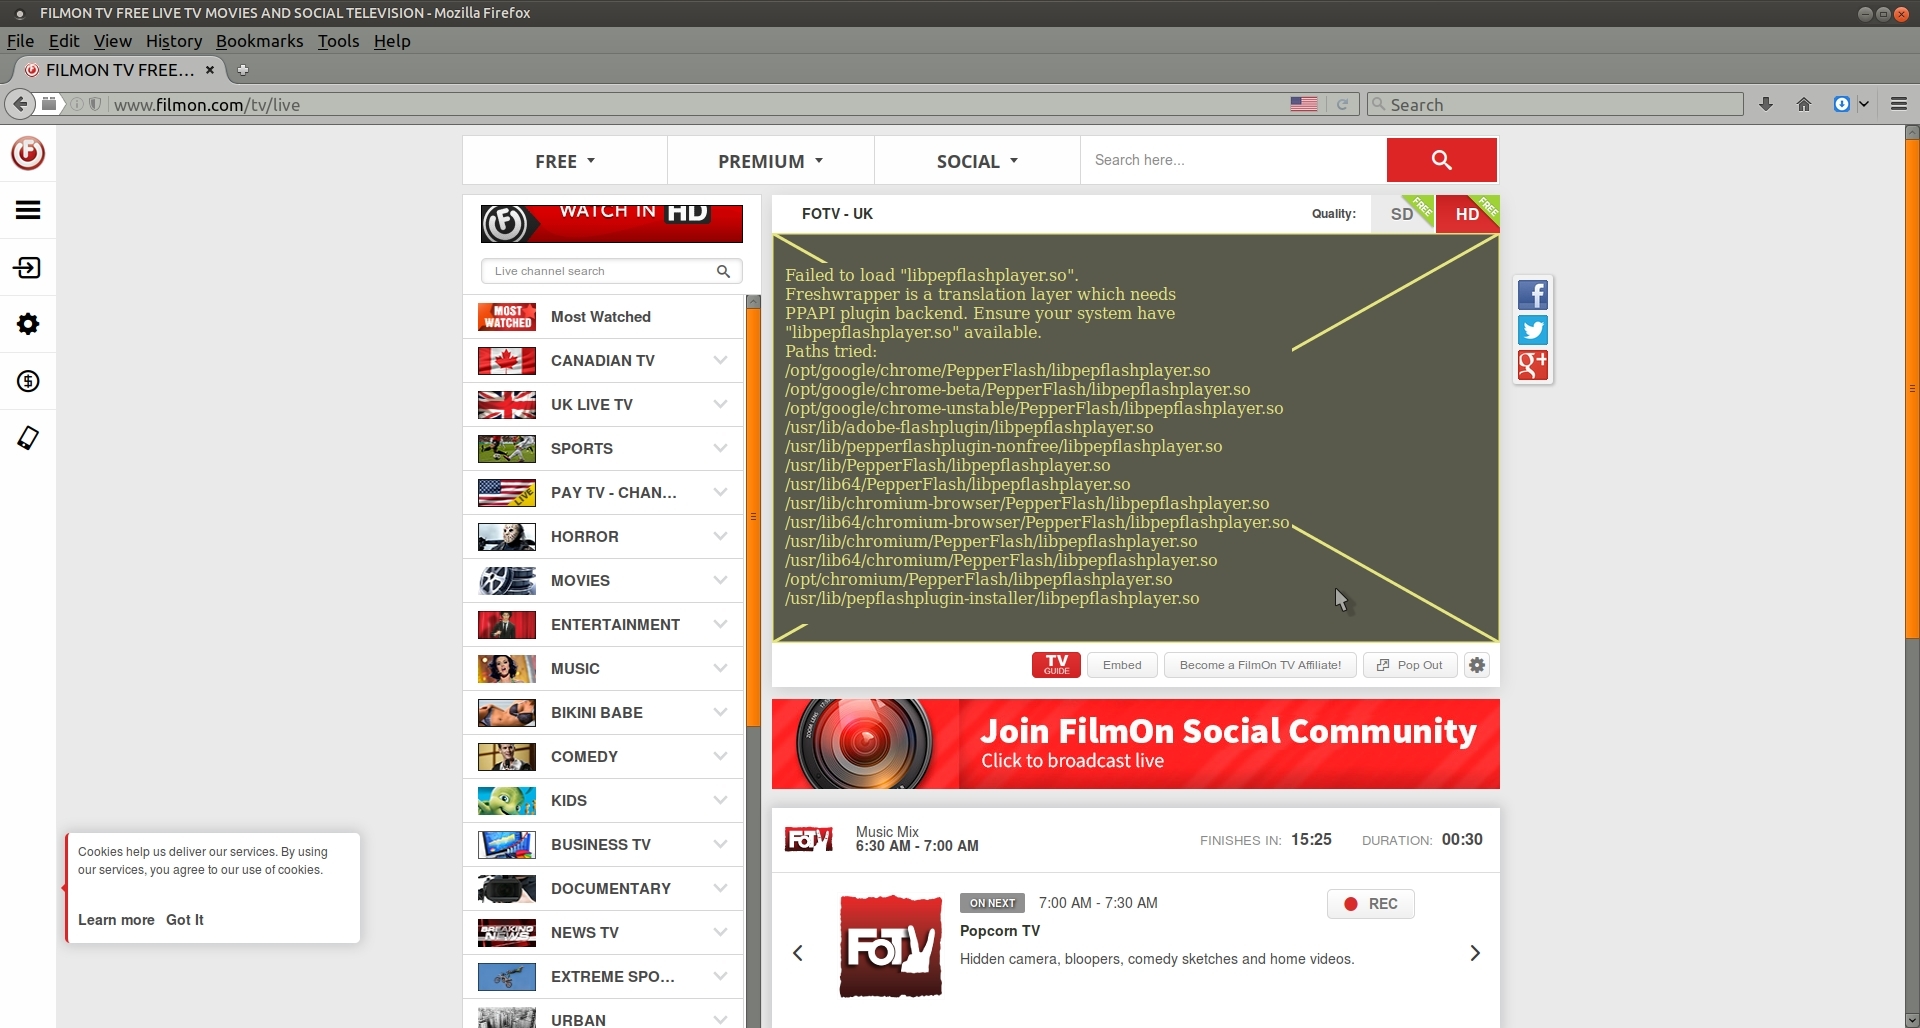1920x1028 pixels.
Task: Expand the HORROR category
Action: pyautogui.click(x=720, y=536)
